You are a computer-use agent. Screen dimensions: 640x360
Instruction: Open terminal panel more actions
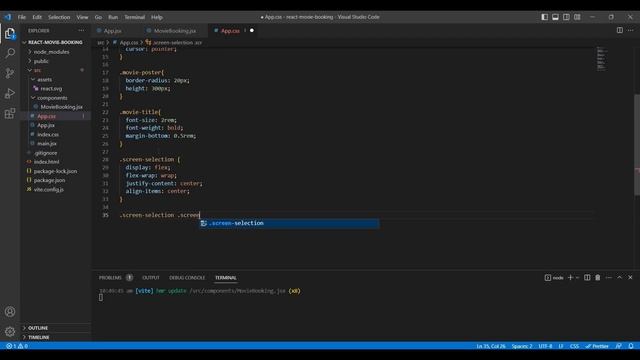(609, 278)
